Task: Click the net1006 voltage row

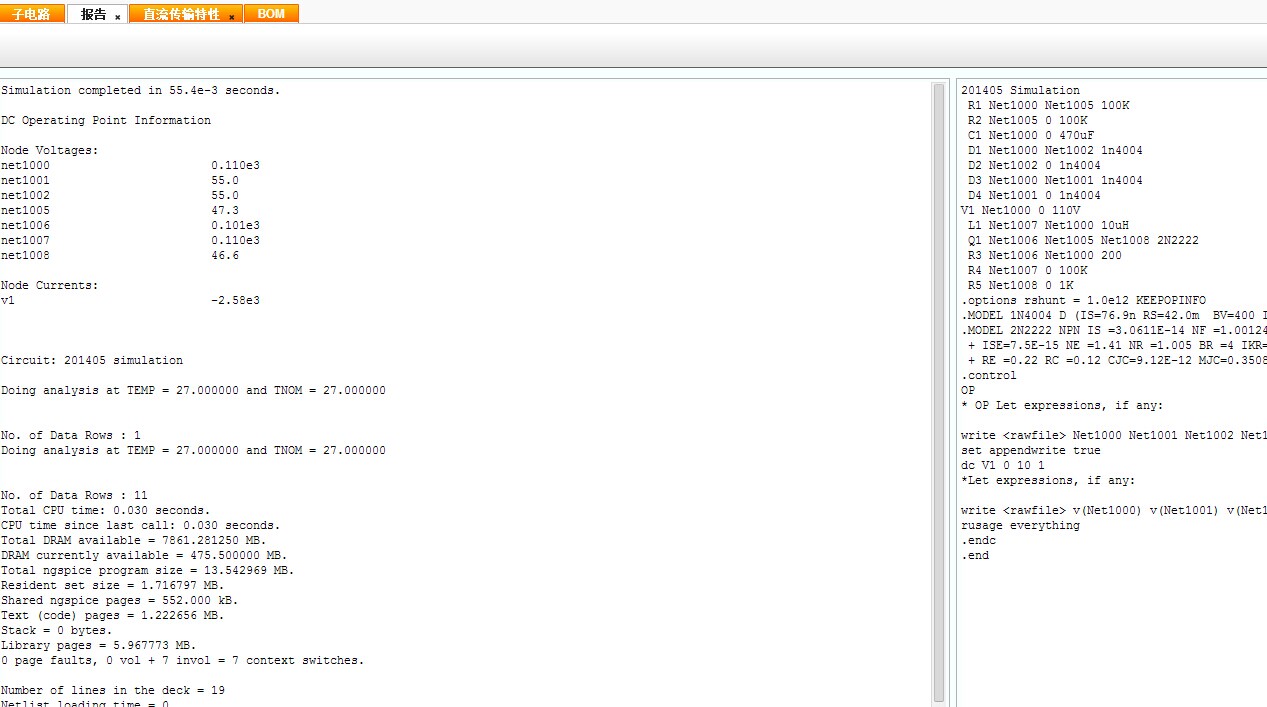Action: [x=130, y=225]
